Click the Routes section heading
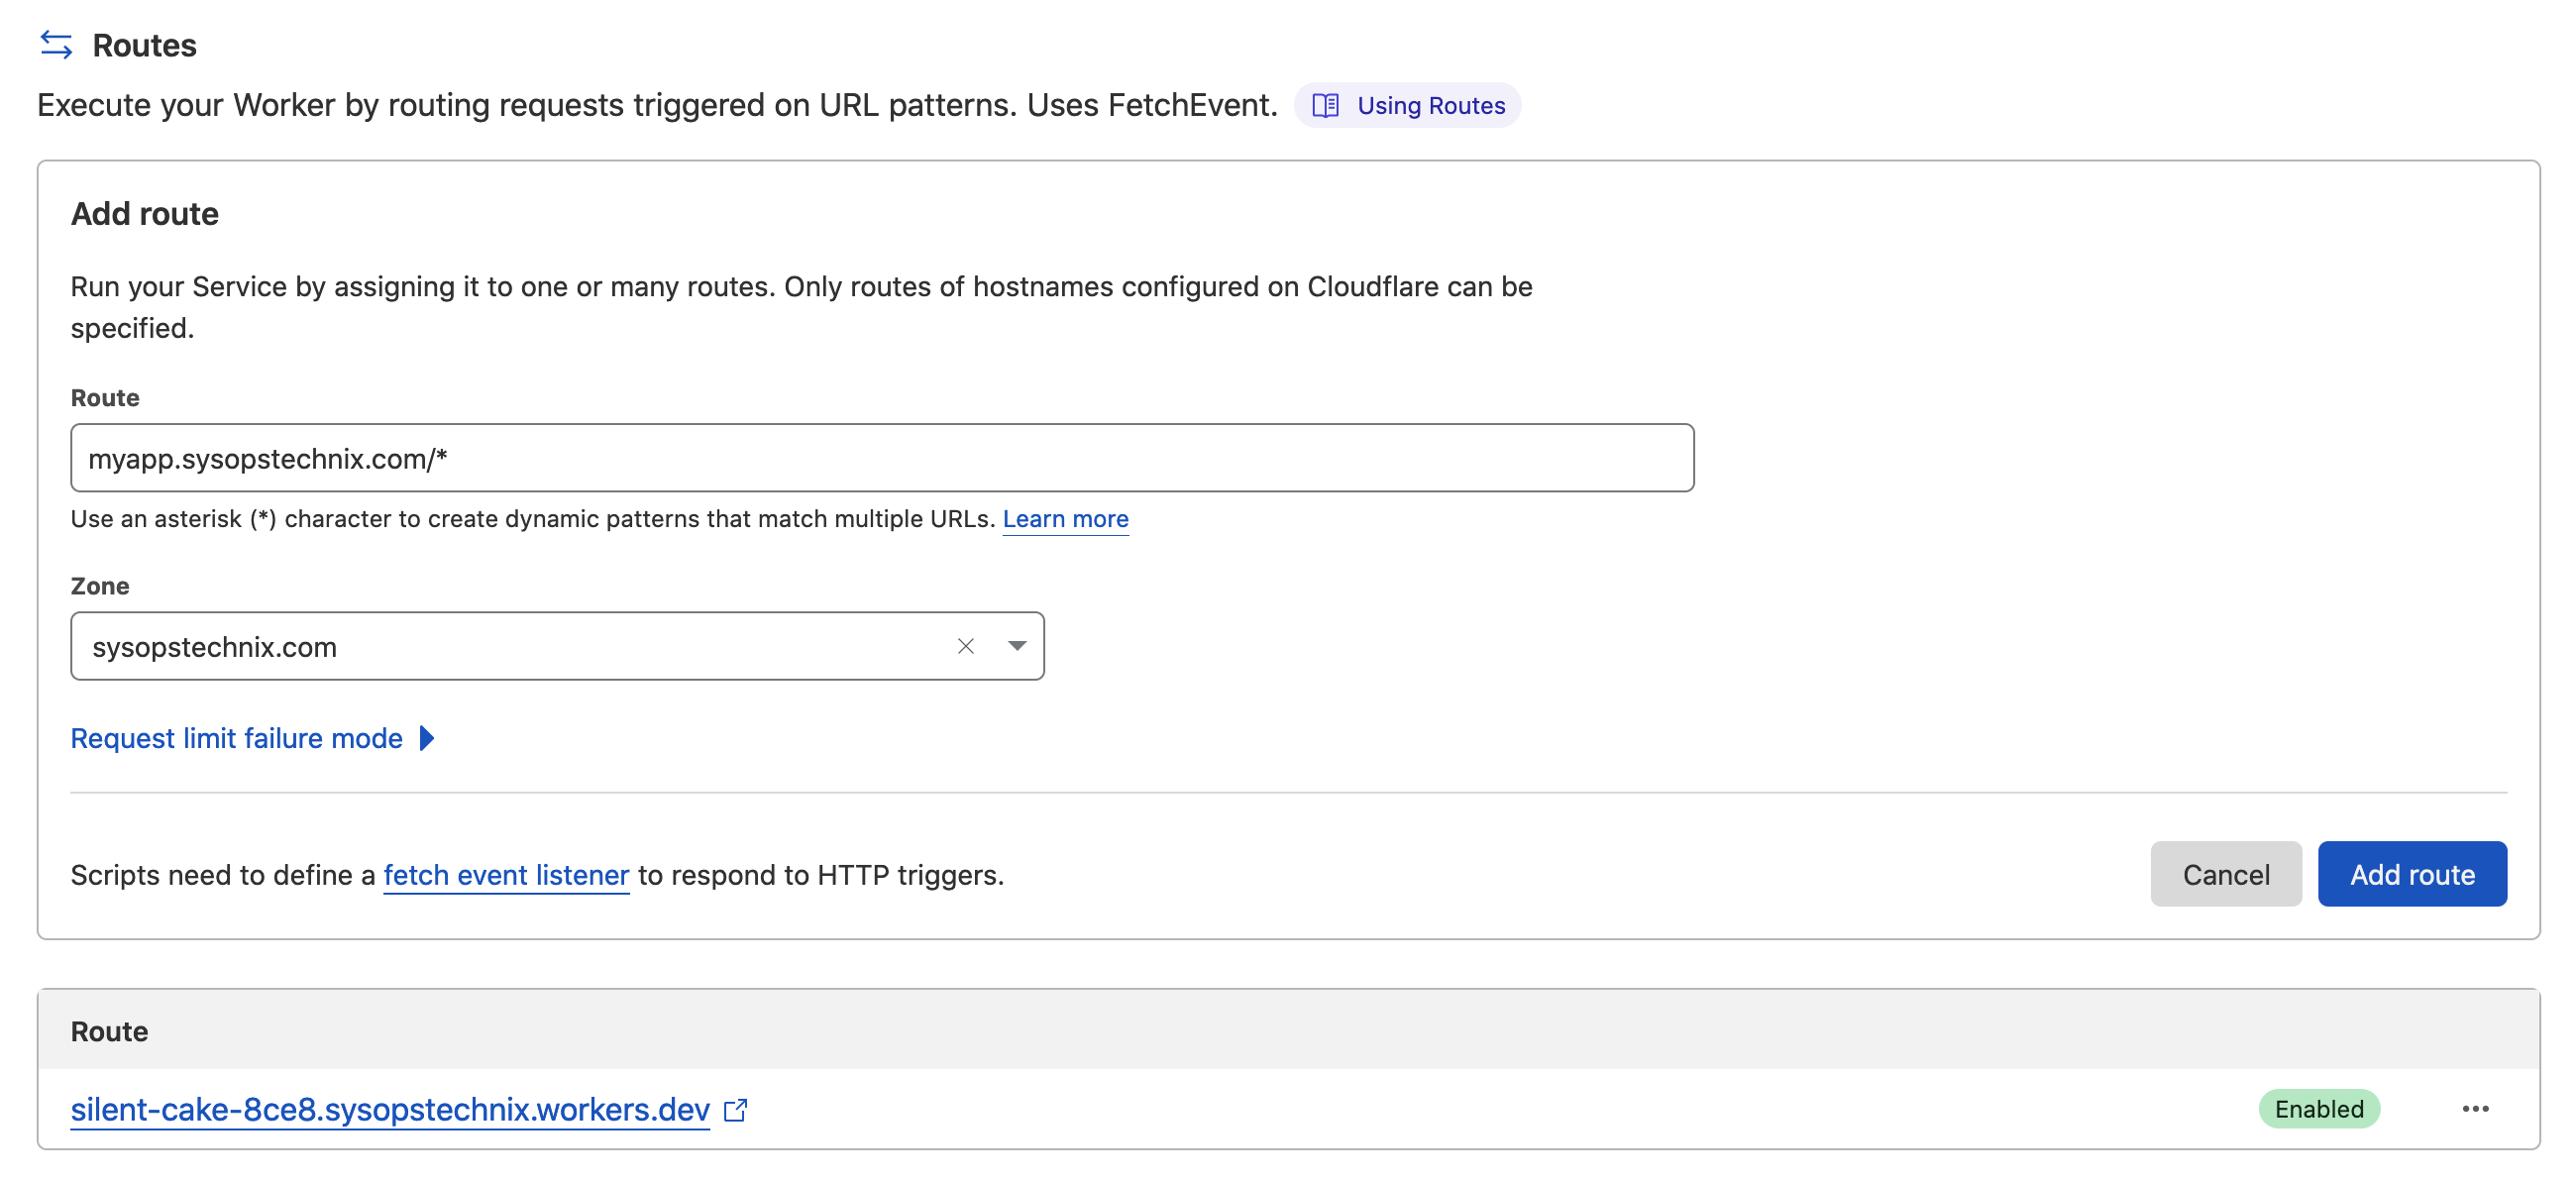 [x=144, y=45]
